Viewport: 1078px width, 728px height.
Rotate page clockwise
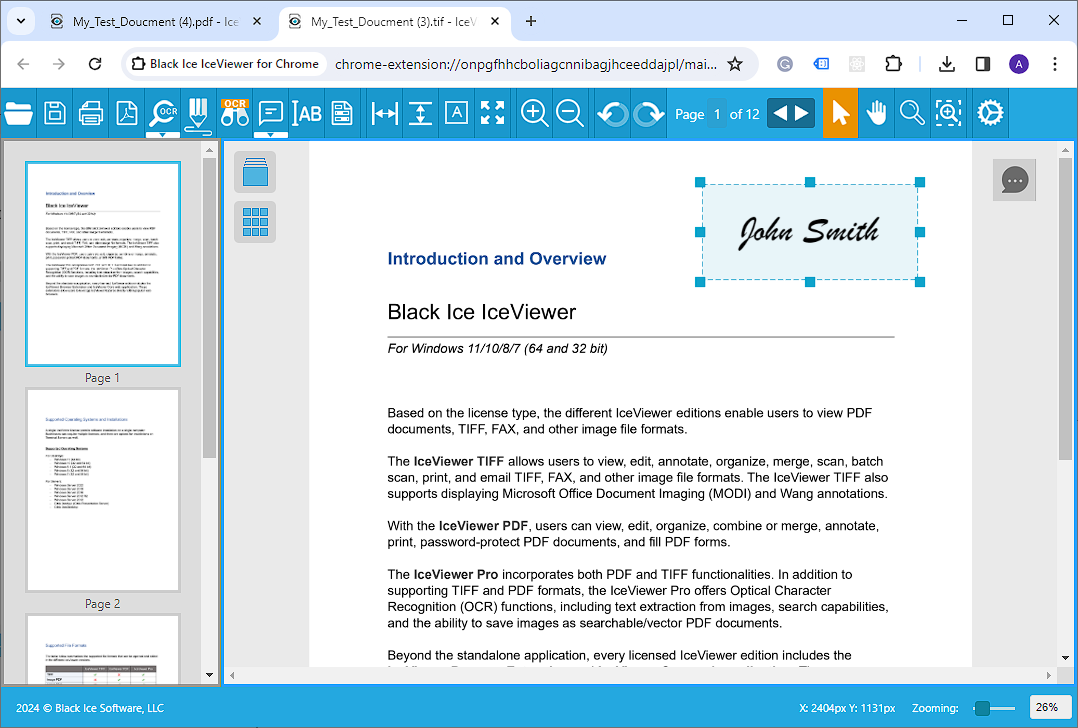[648, 113]
